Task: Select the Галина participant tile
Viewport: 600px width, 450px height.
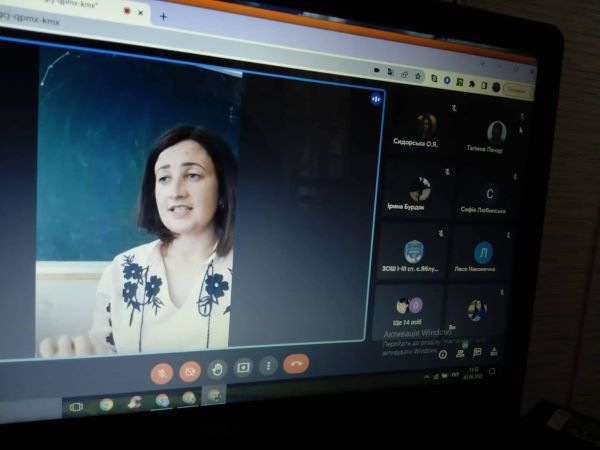Action: (490, 135)
